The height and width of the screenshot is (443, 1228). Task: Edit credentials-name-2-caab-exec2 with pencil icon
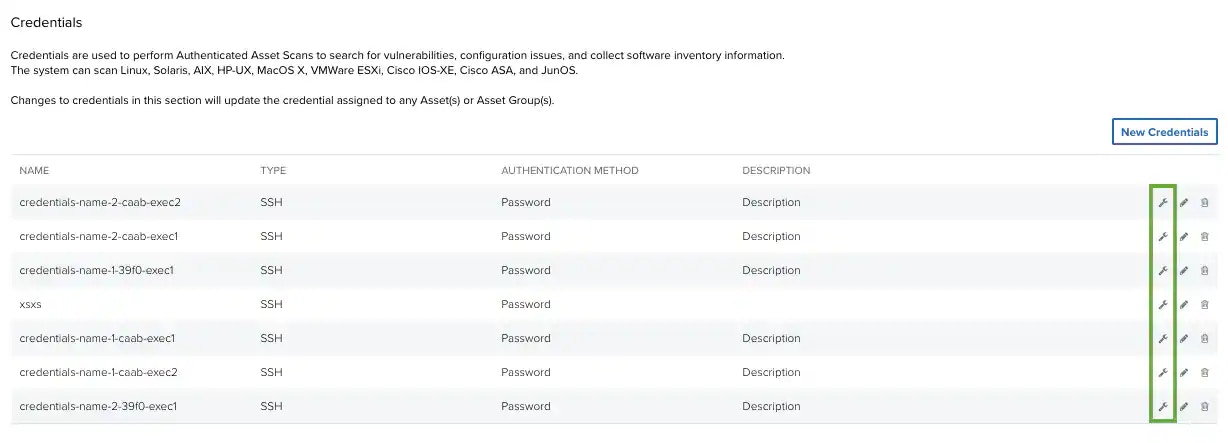click(x=1184, y=203)
